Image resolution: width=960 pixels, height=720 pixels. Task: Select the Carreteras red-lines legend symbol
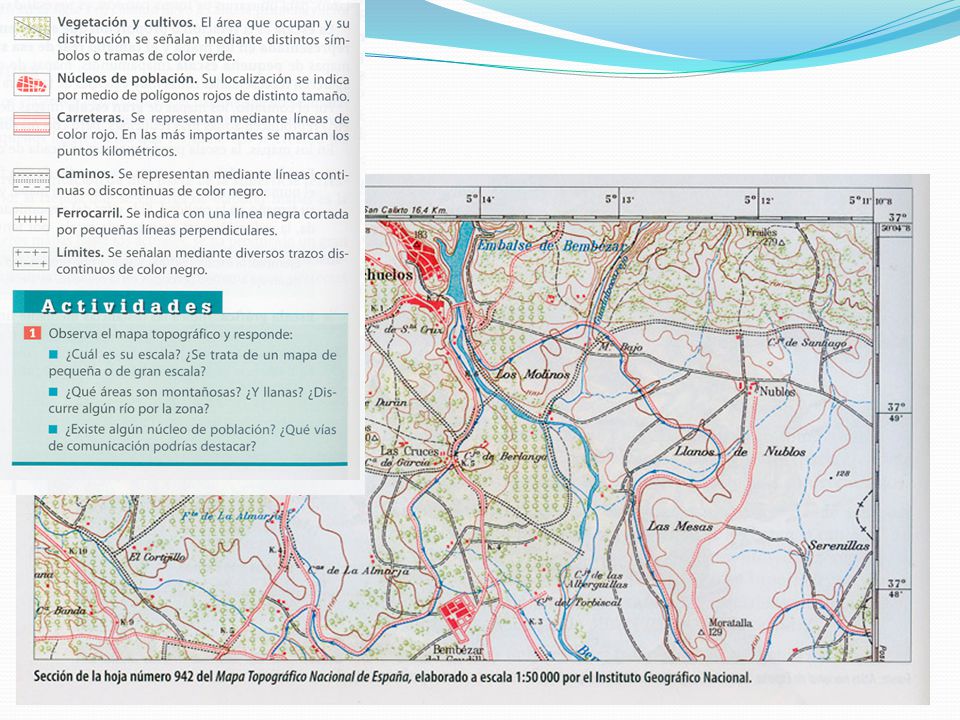pyautogui.click(x=32, y=123)
